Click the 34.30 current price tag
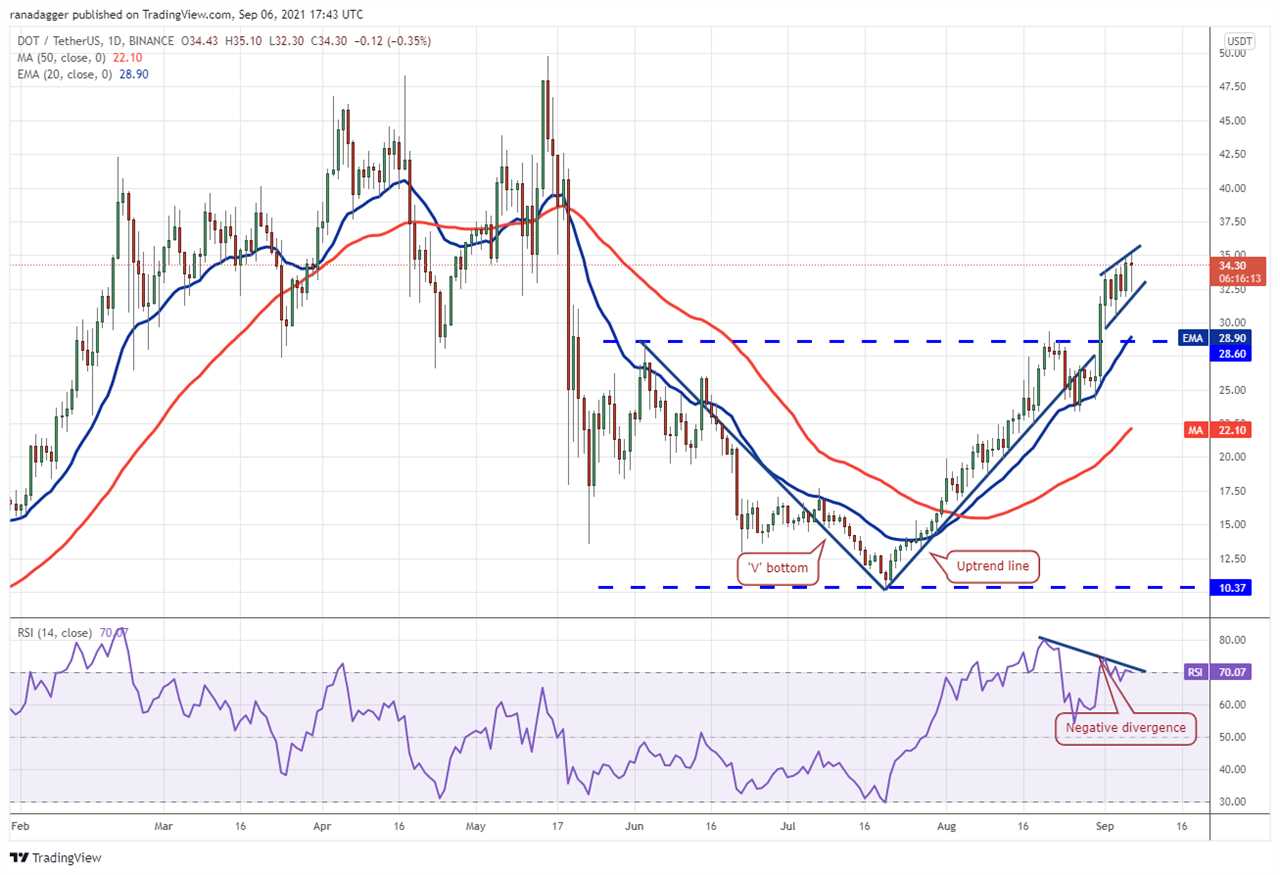1280x875 pixels. (1230, 266)
